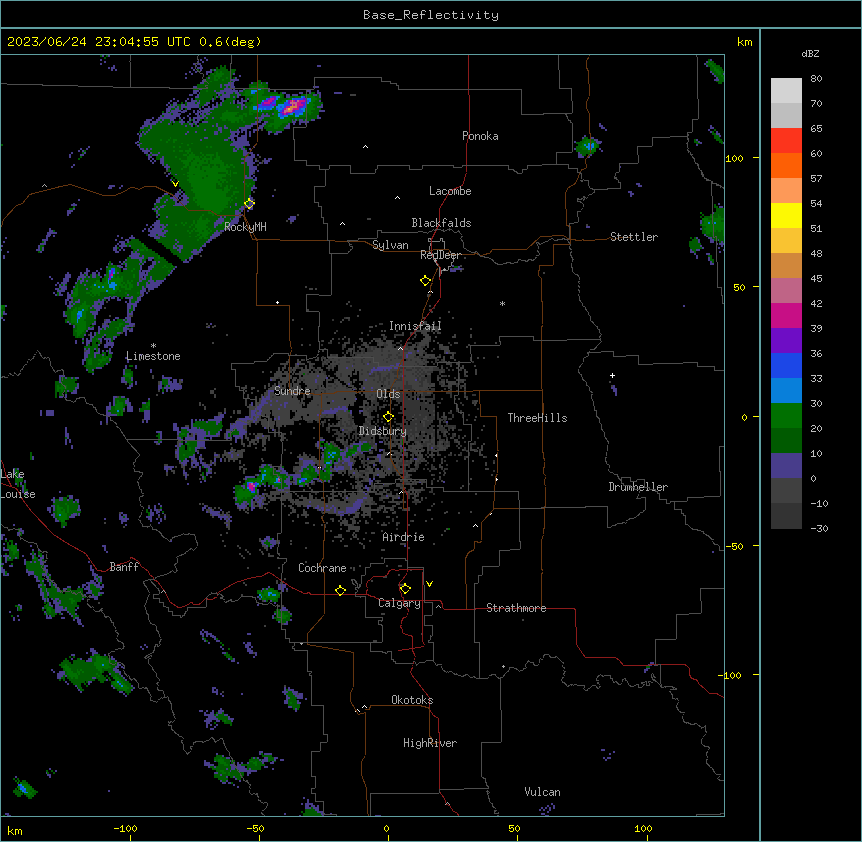The height and width of the screenshot is (842, 862).
Task: Click the Drumheller label
Action: point(638,487)
